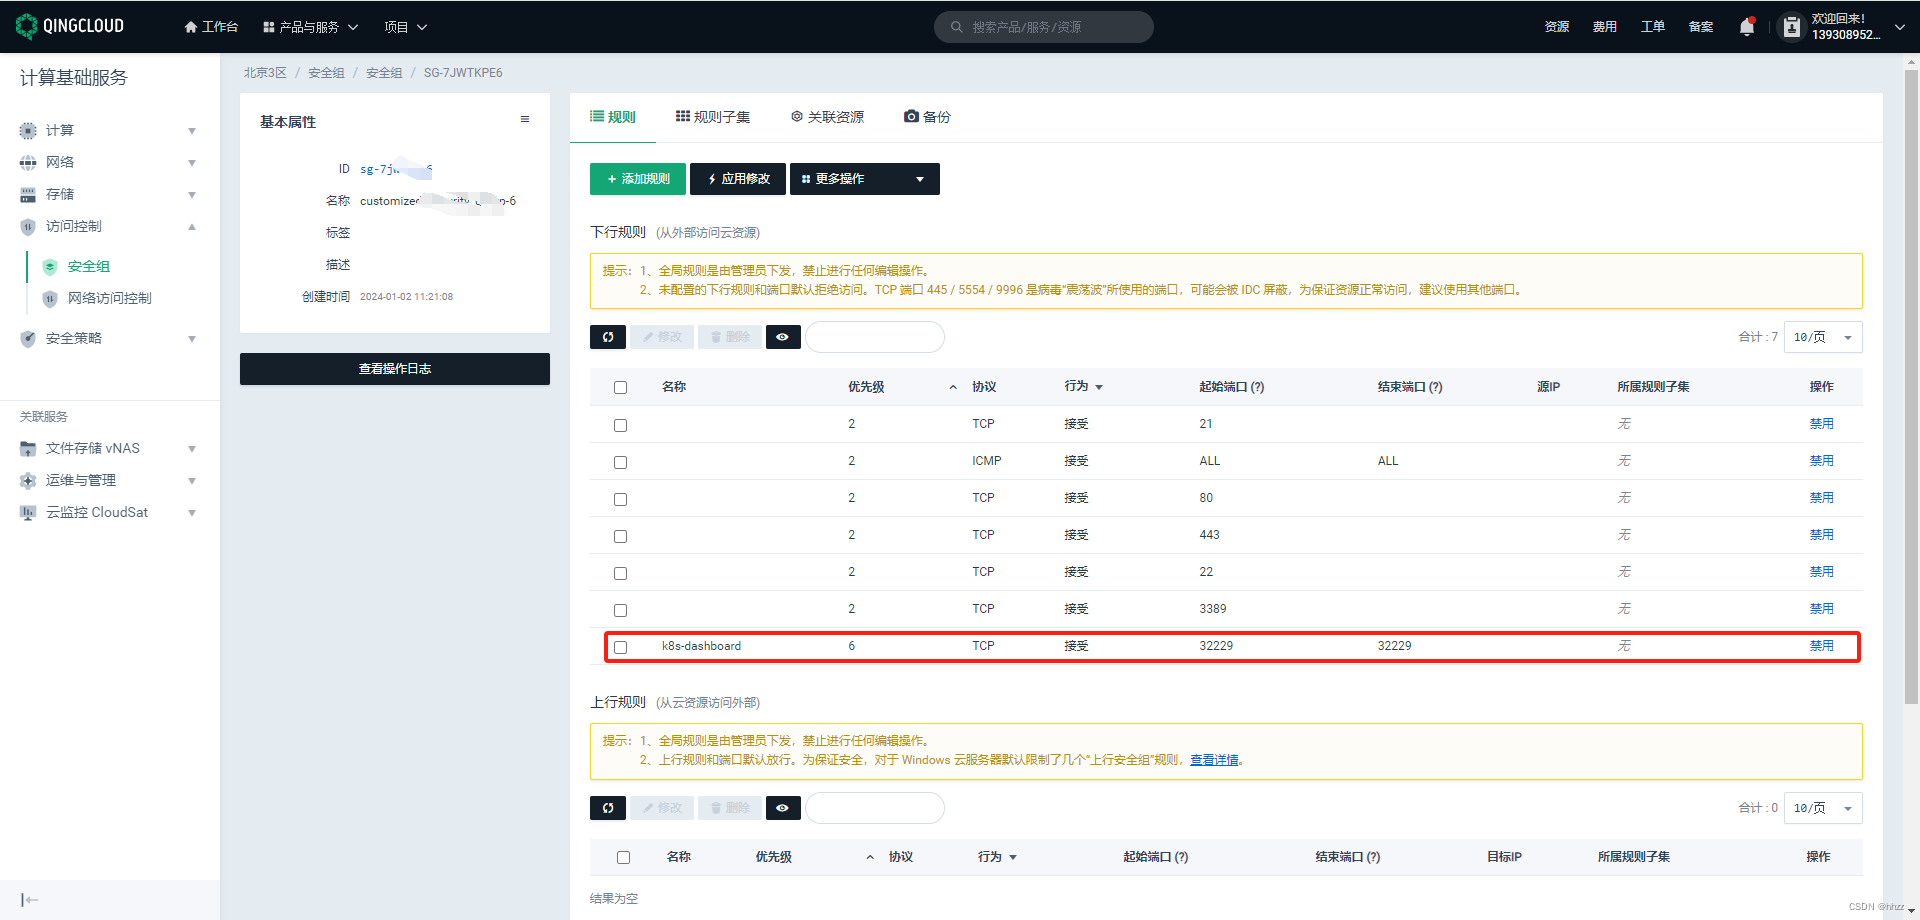Viewport: 1920px width, 920px height.
Task: Click breadcrumb 北京3区
Action: click(265, 73)
